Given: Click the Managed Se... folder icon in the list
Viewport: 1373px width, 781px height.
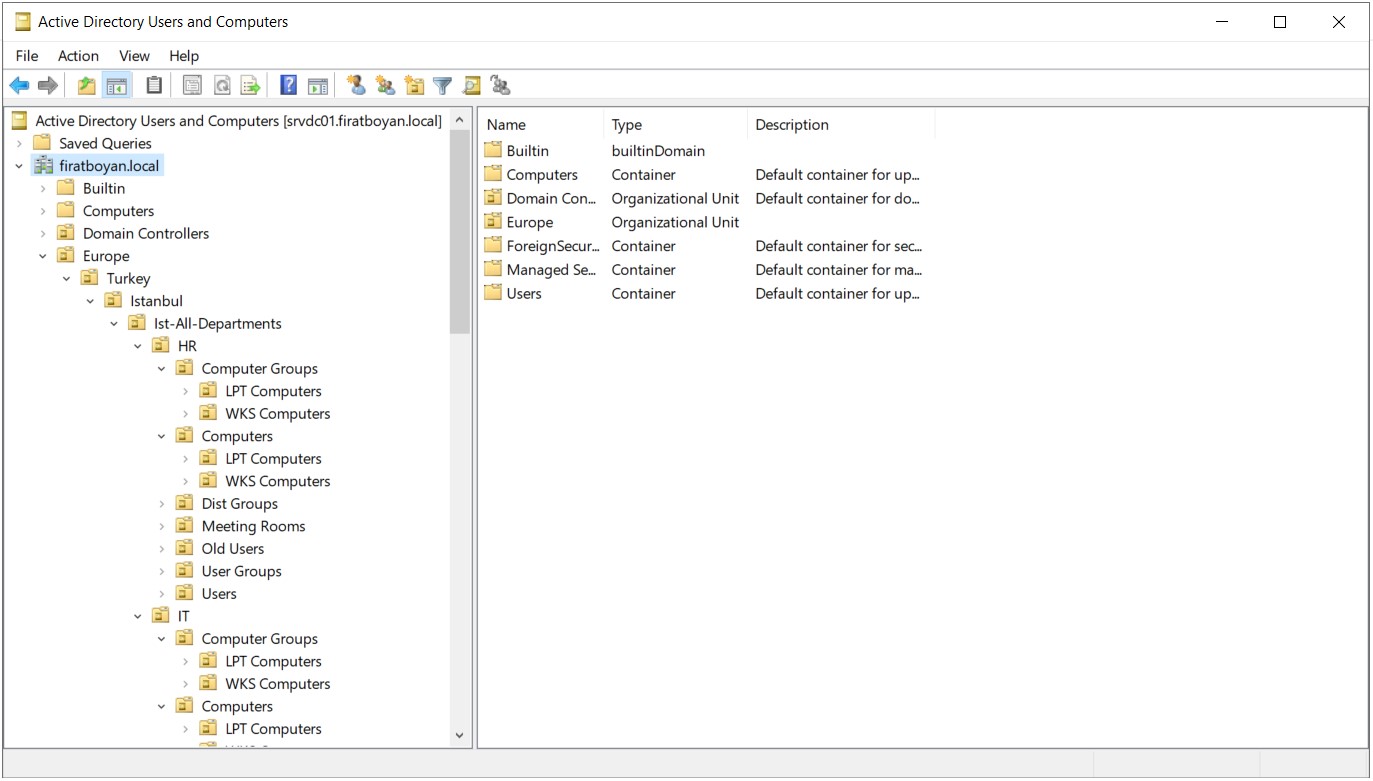Looking at the screenshot, I should click(492, 270).
